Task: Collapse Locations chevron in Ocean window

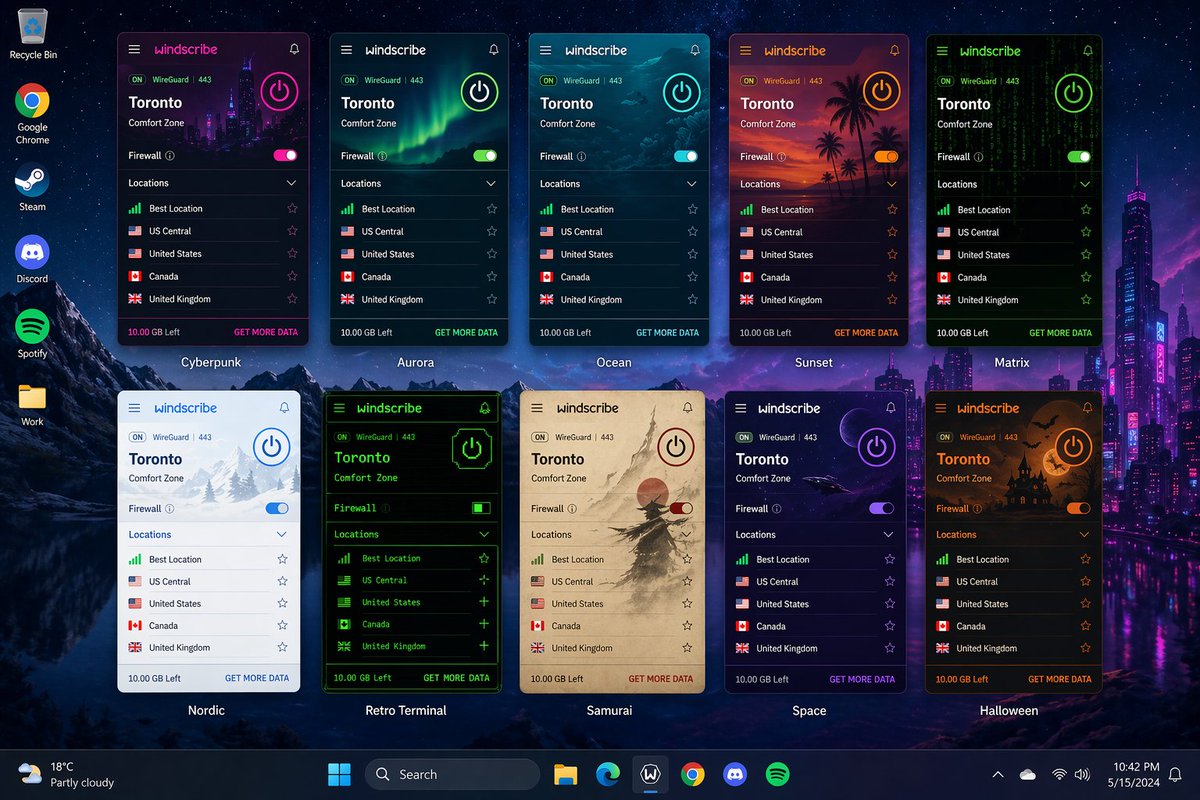Action: point(692,184)
